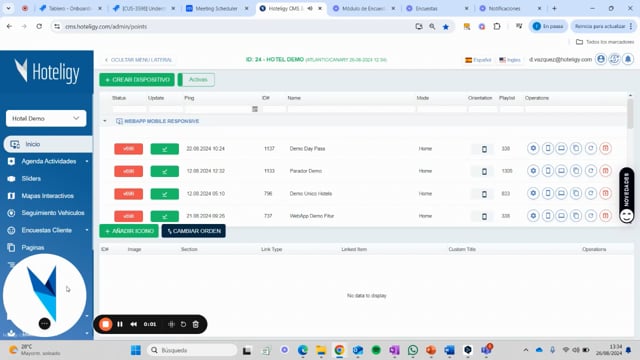Delete the Demo Day Pass device
The width and height of the screenshot is (640, 360).
[605, 149]
